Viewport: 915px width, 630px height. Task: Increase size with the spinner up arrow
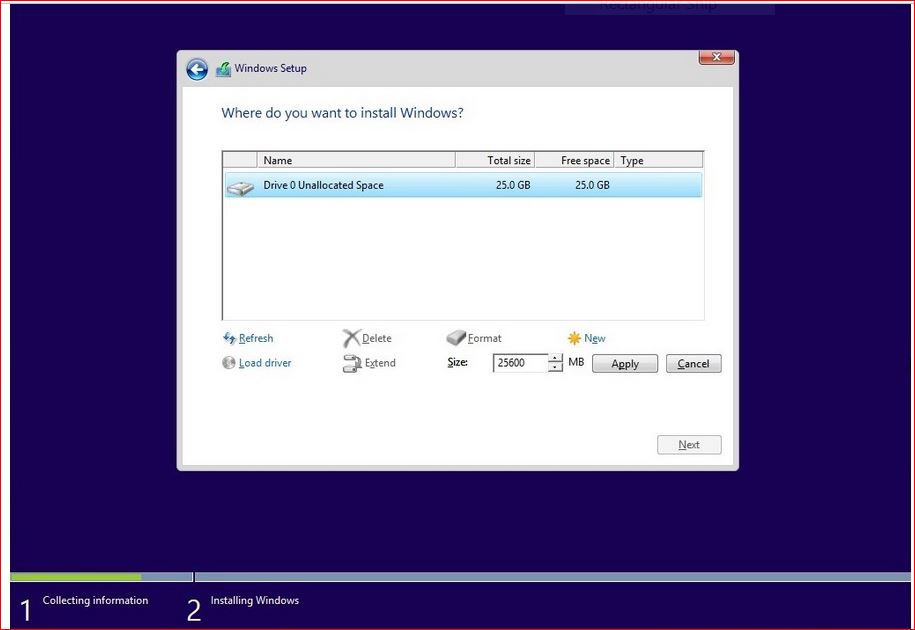point(556,358)
